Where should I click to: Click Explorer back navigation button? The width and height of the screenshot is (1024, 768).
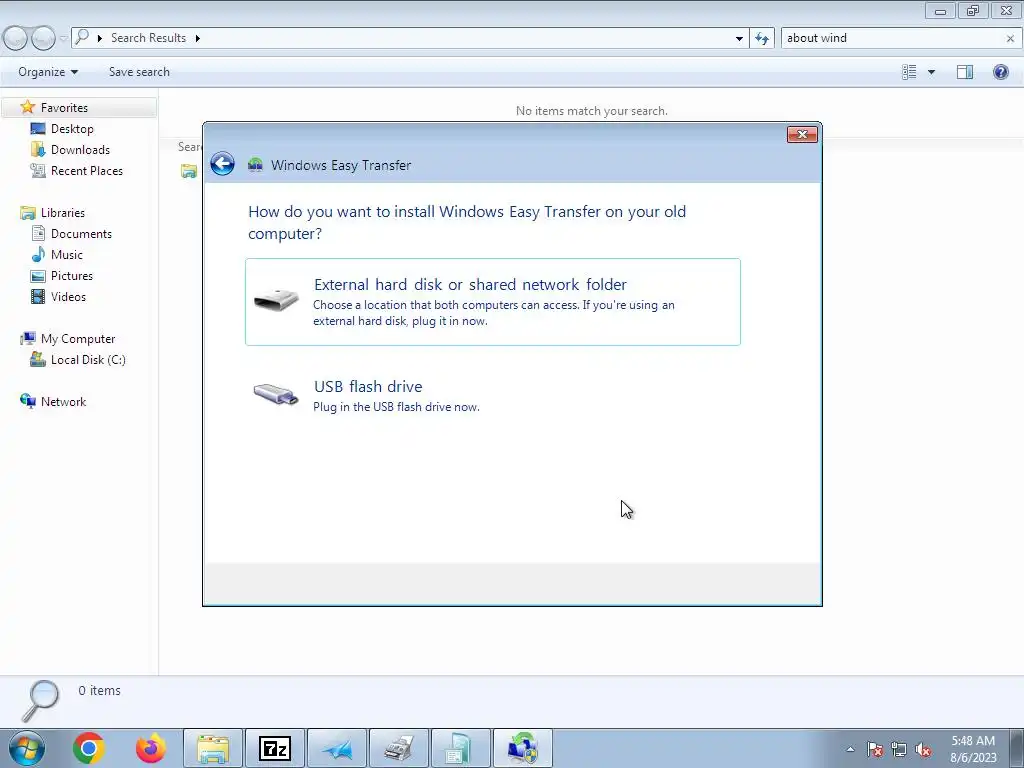[15, 39]
